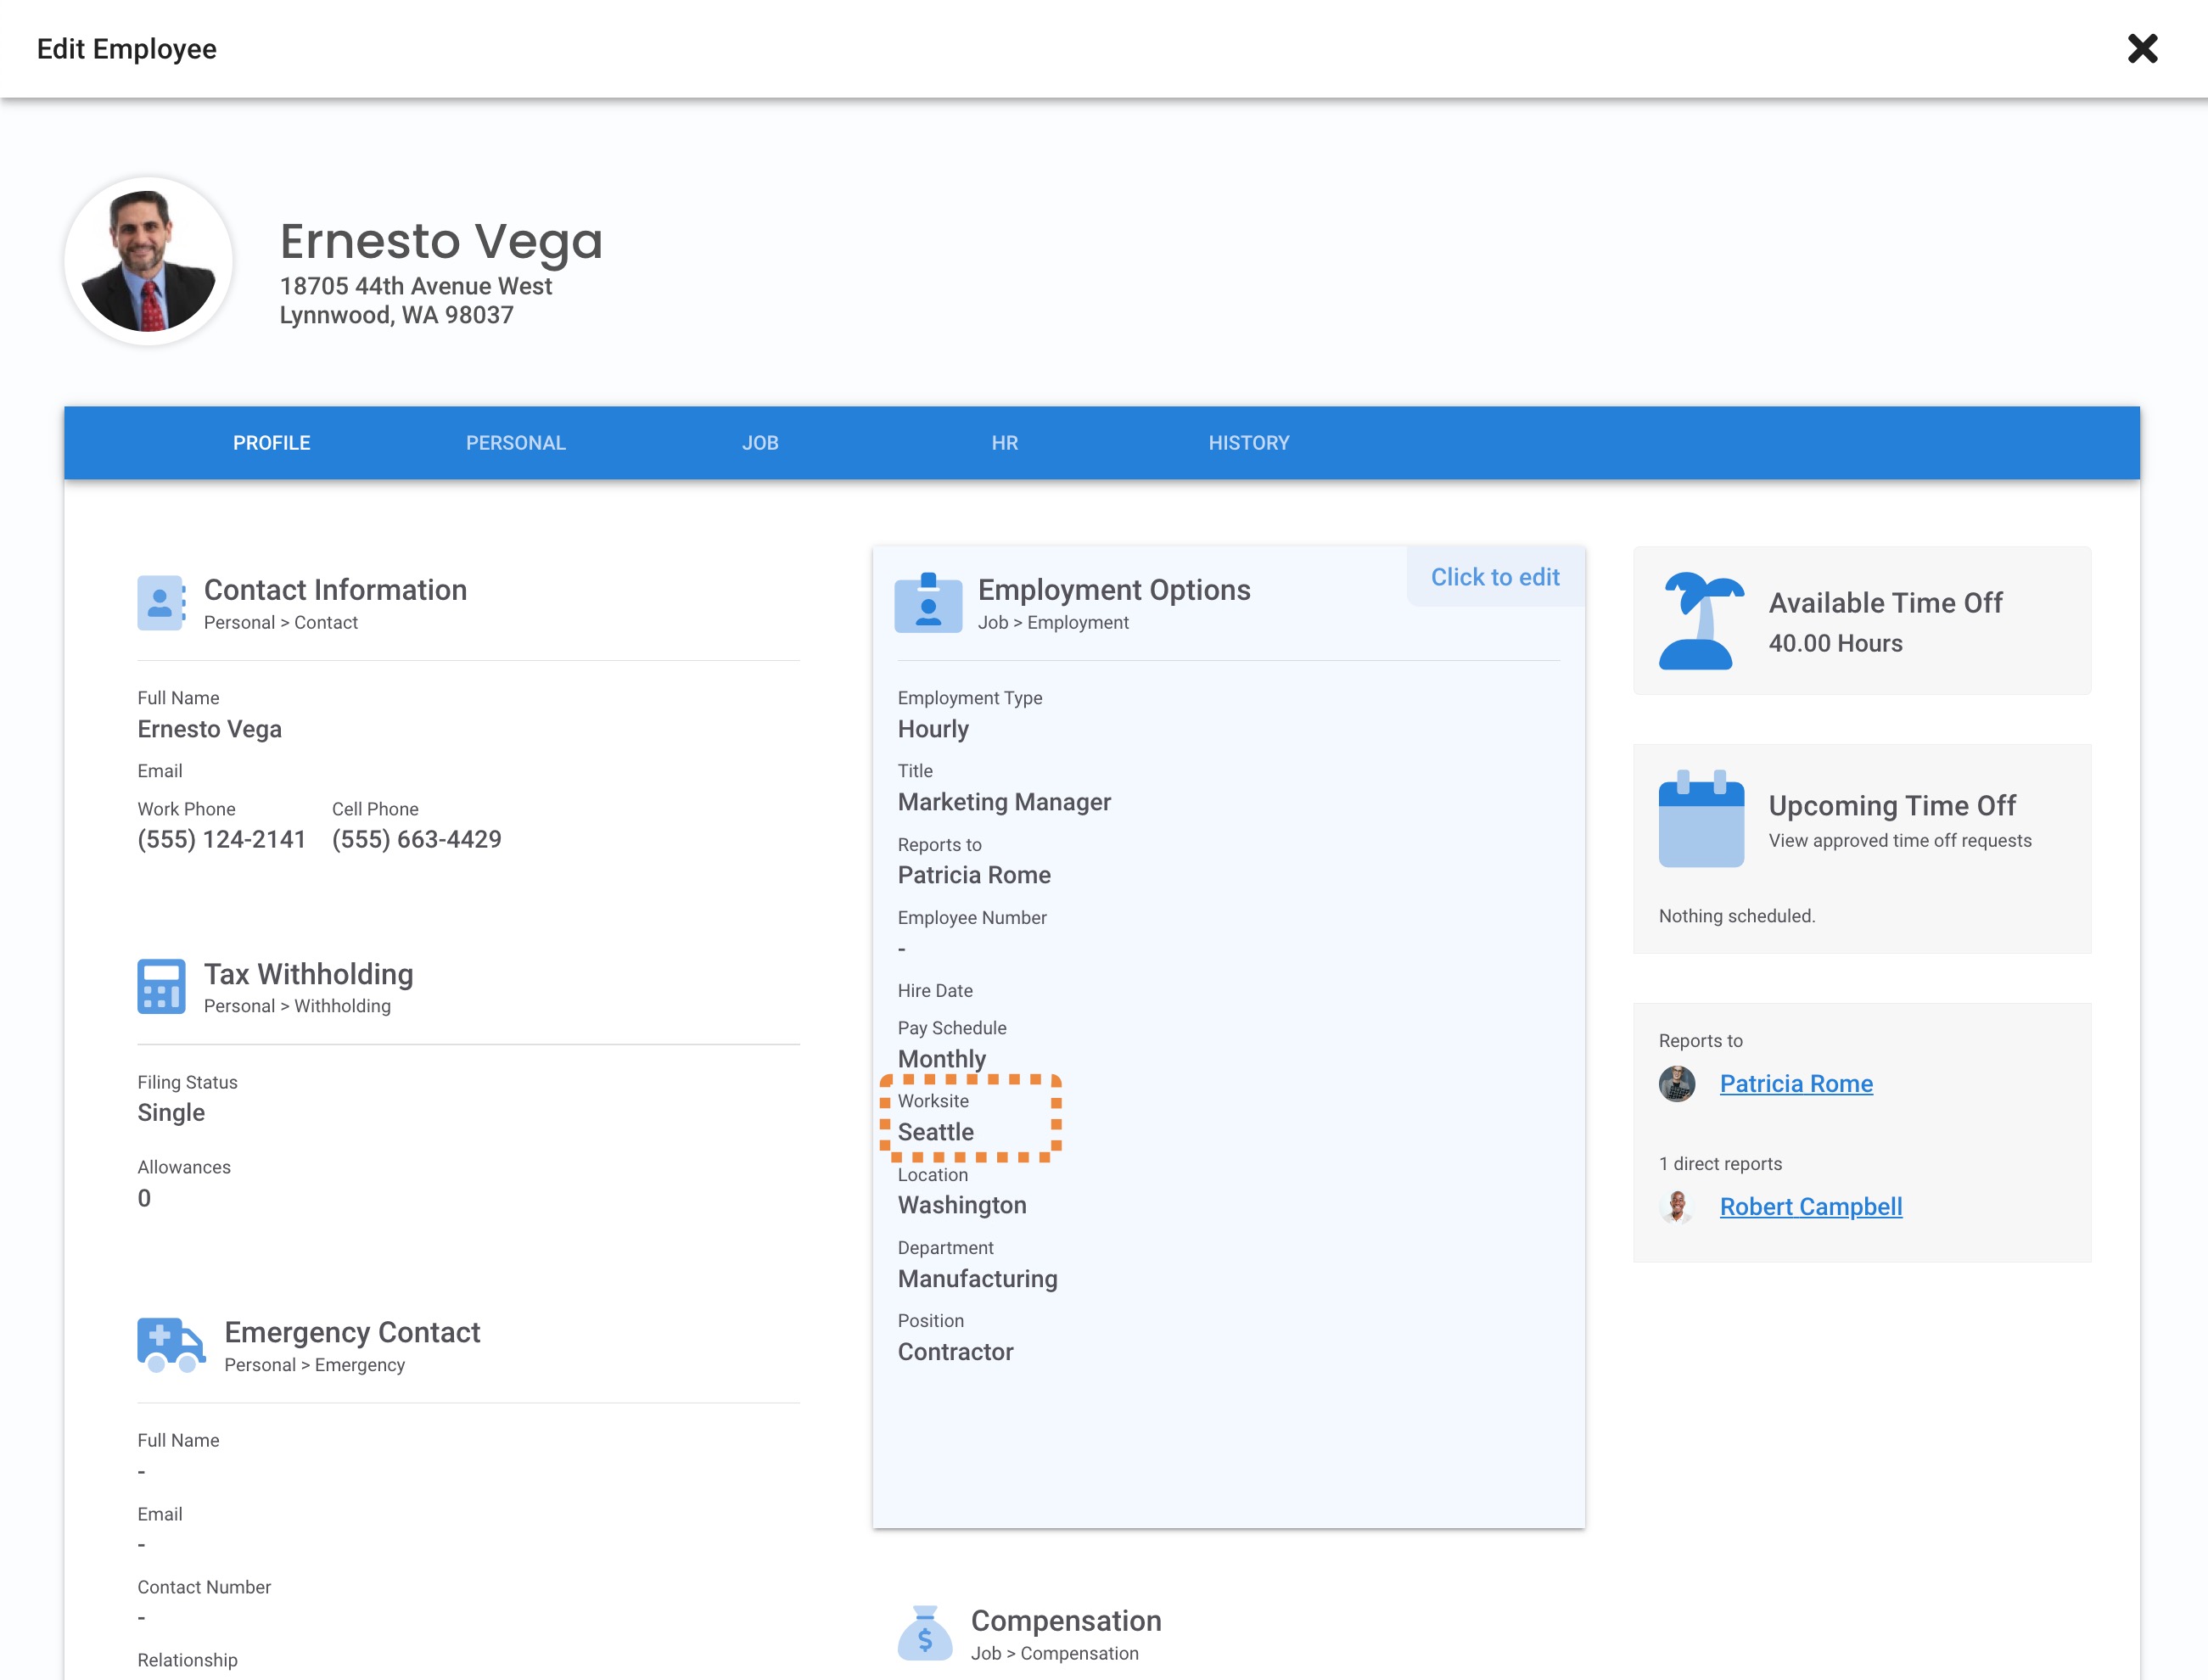The width and height of the screenshot is (2208, 1680).
Task: Click the '18705 44th Avenue West' address line
Action: click(416, 286)
